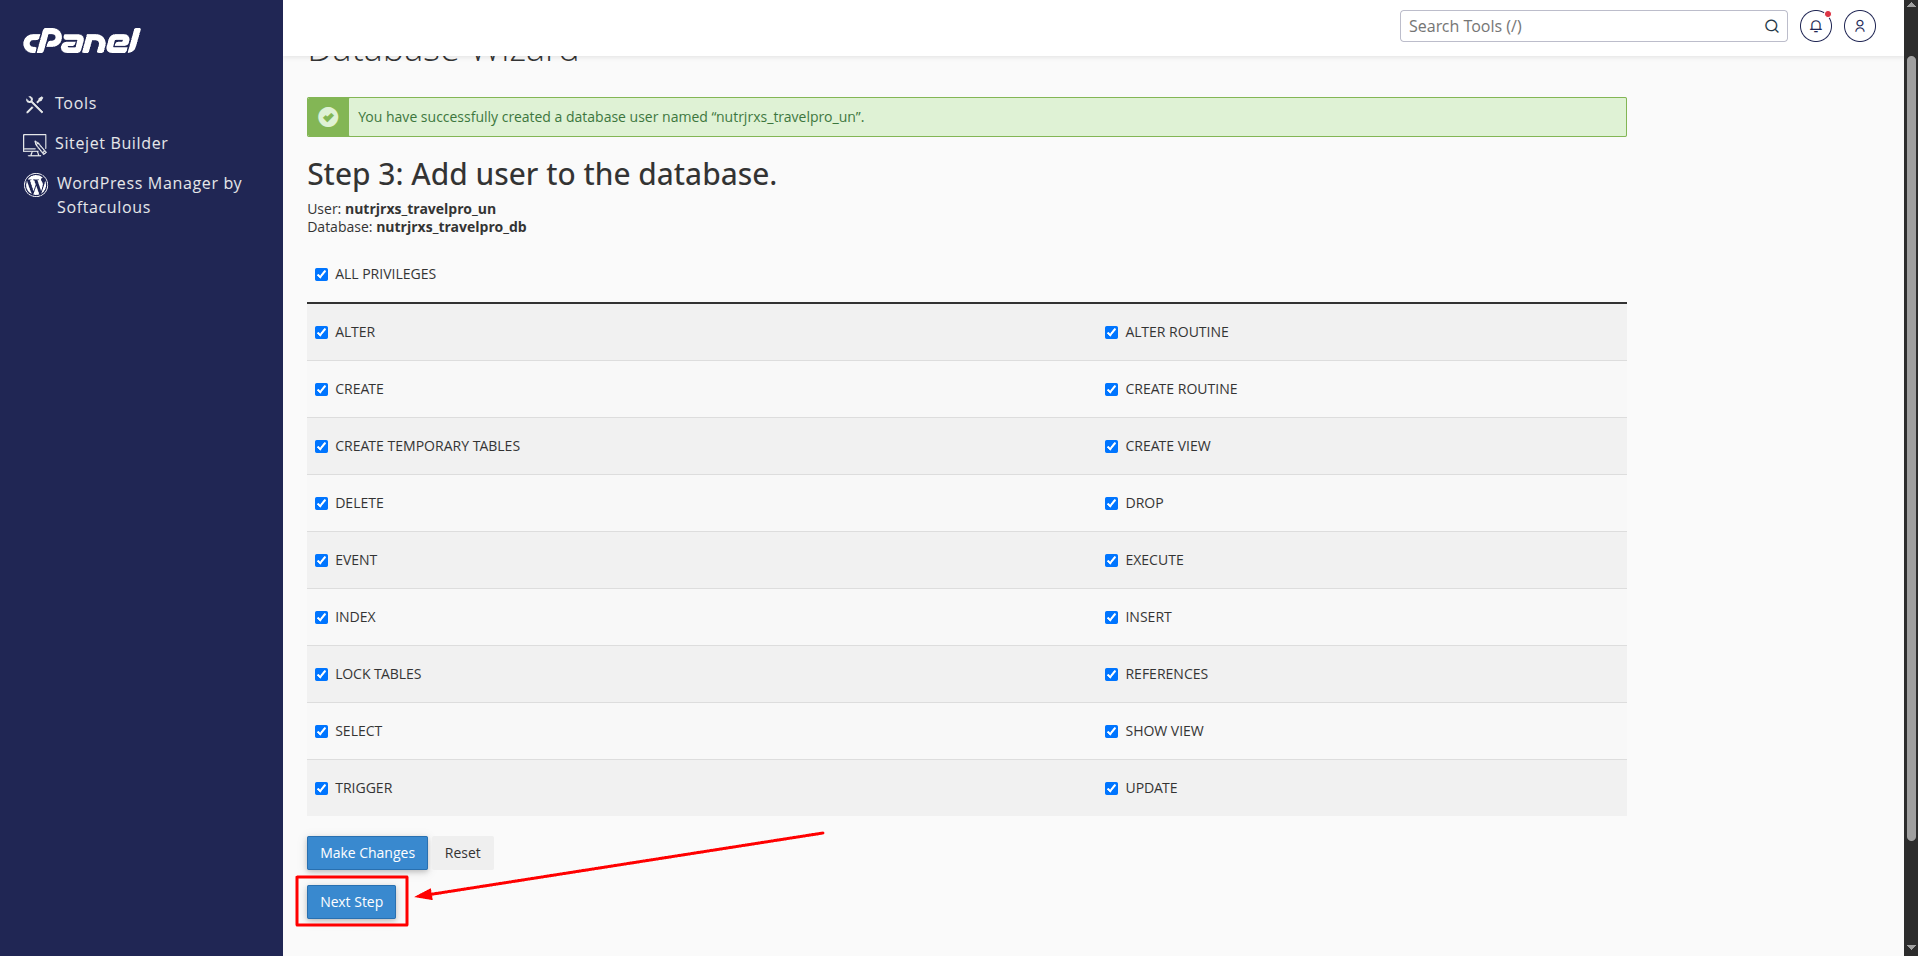This screenshot has height=956, width=1918.
Task: Uncheck the ALTER ROUTINE privilege
Action: (x=1111, y=332)
